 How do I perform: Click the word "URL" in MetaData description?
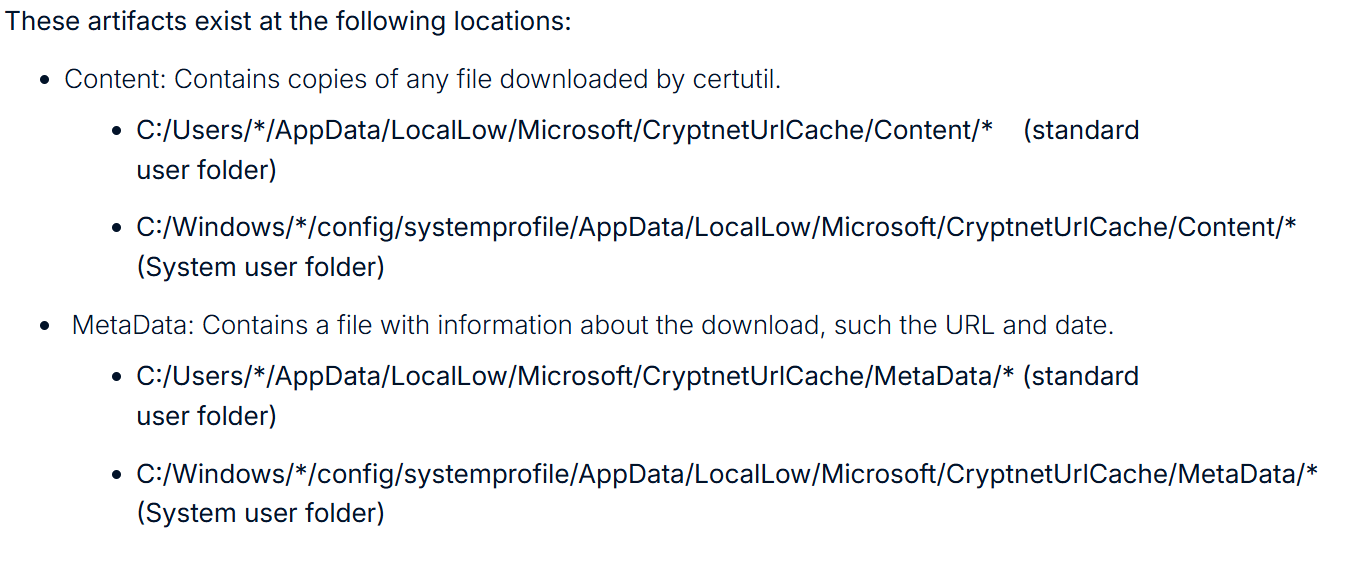pos(970,325)
